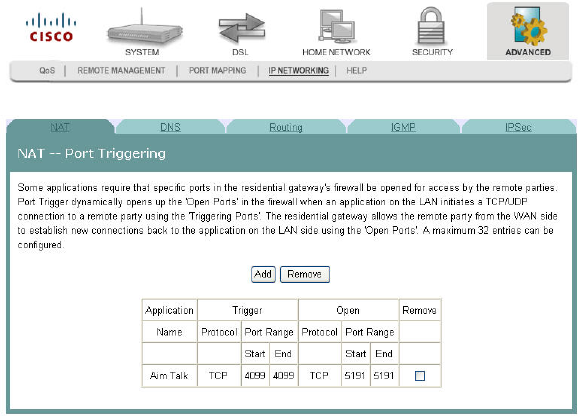584x418 pixels.
Task: Switch to the DNS tab
Action: coord(170,127)
